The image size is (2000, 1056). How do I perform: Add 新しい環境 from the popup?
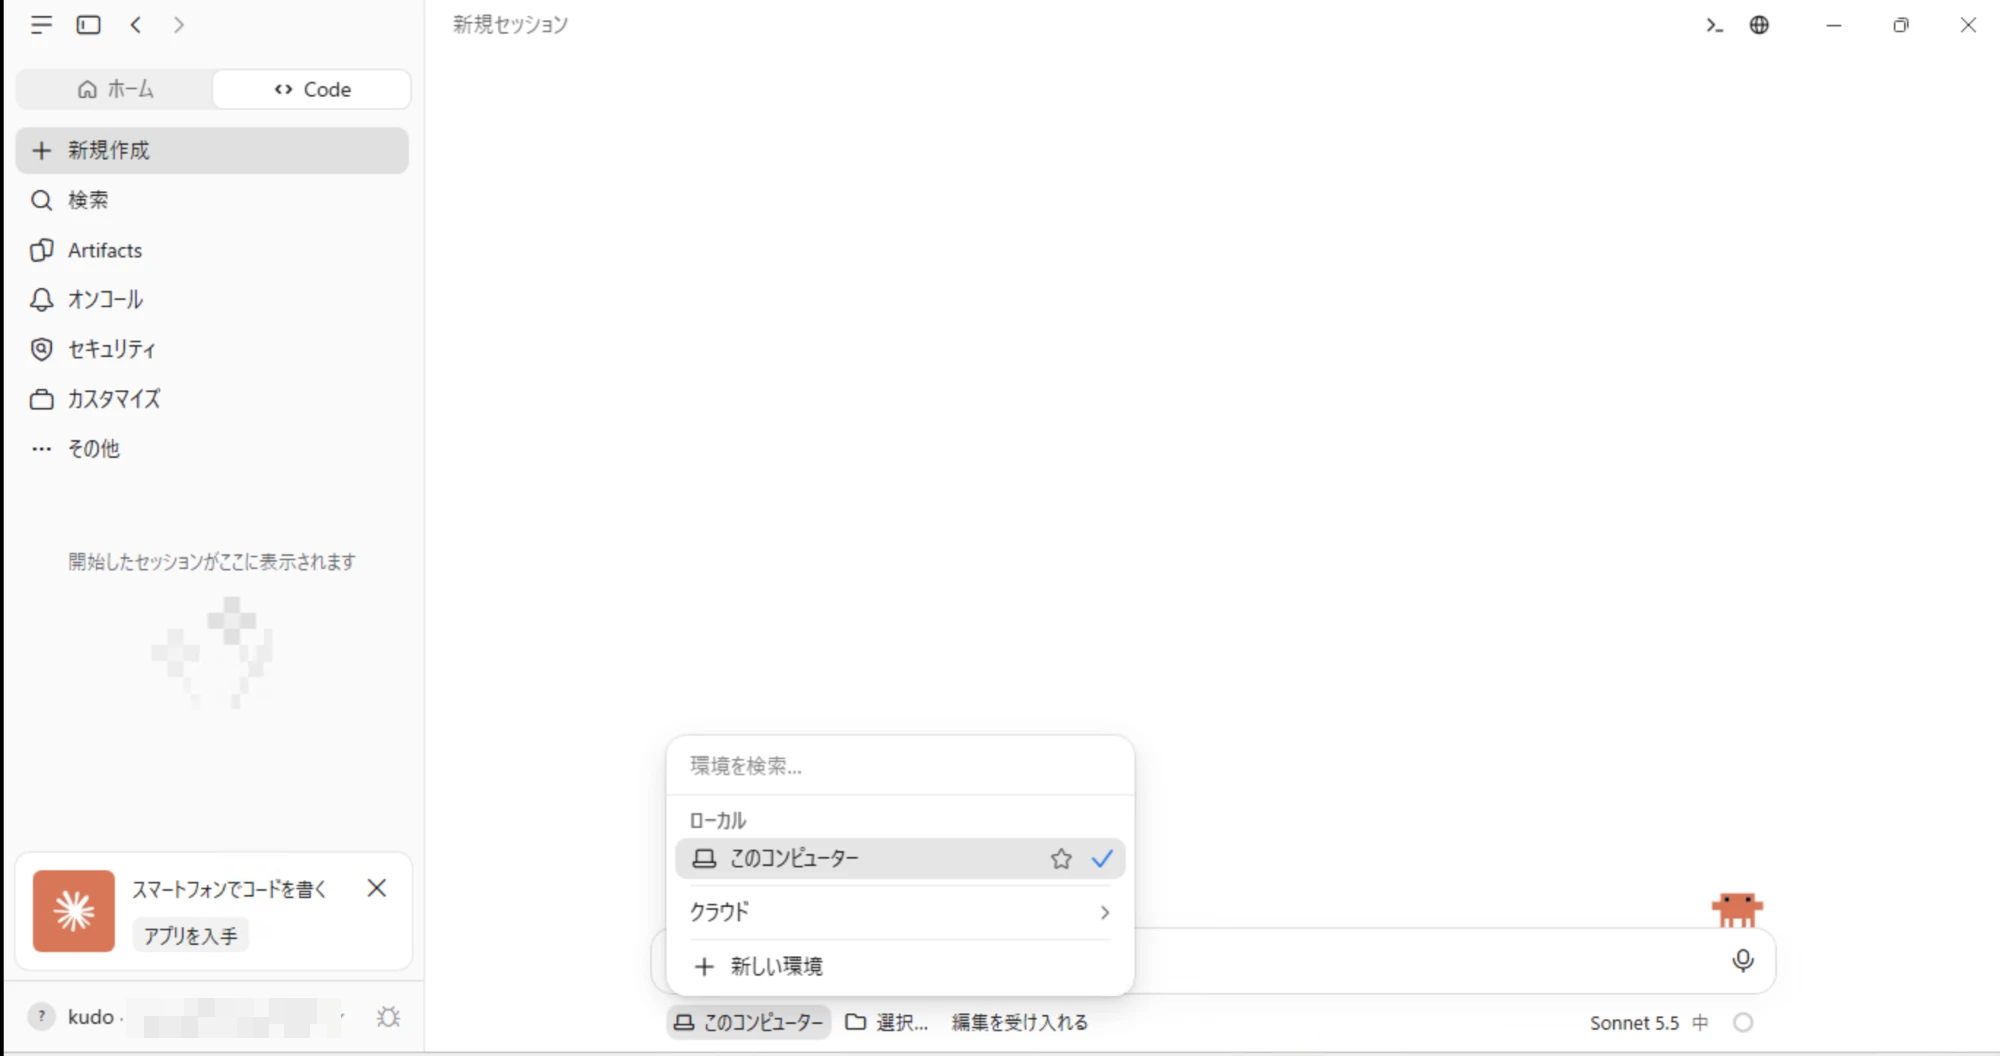click(900, 966)
